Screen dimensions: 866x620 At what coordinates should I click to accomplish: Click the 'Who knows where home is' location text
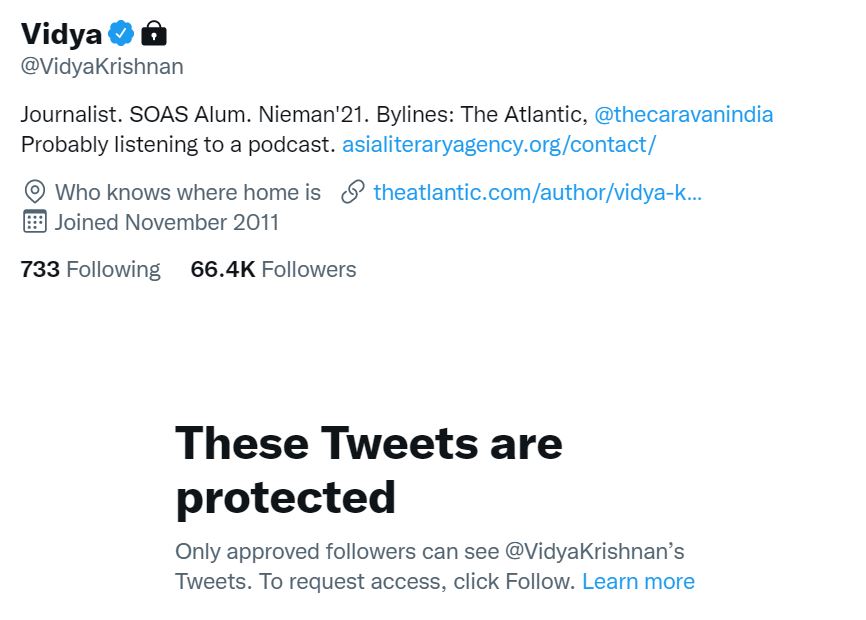[188, 192]
